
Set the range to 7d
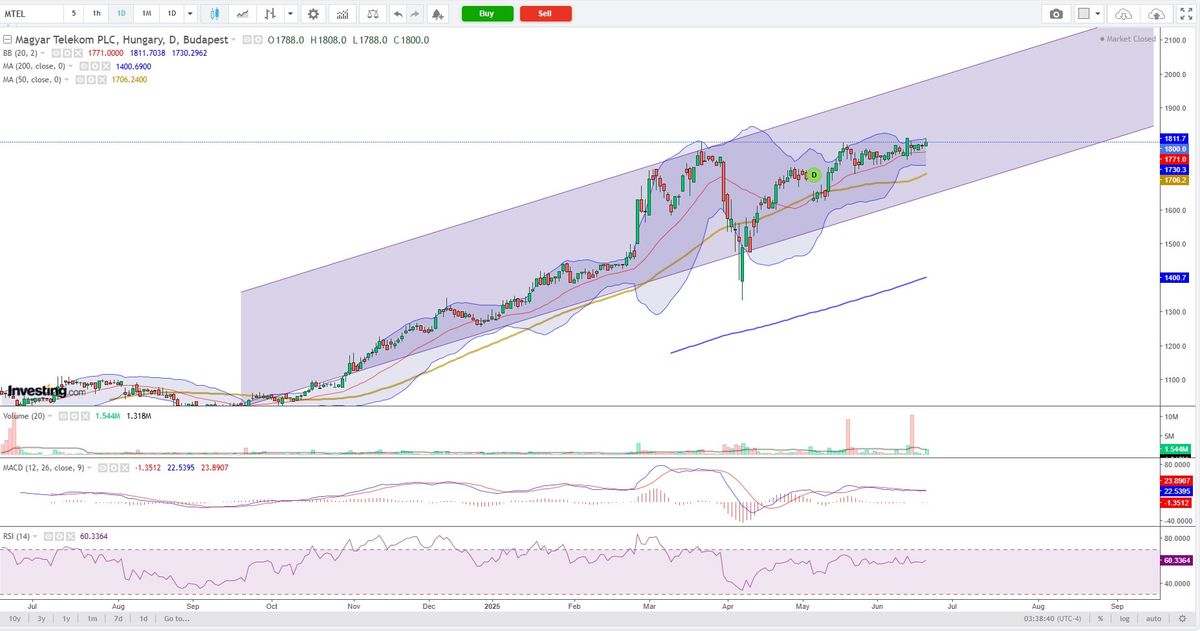point(118,619)
